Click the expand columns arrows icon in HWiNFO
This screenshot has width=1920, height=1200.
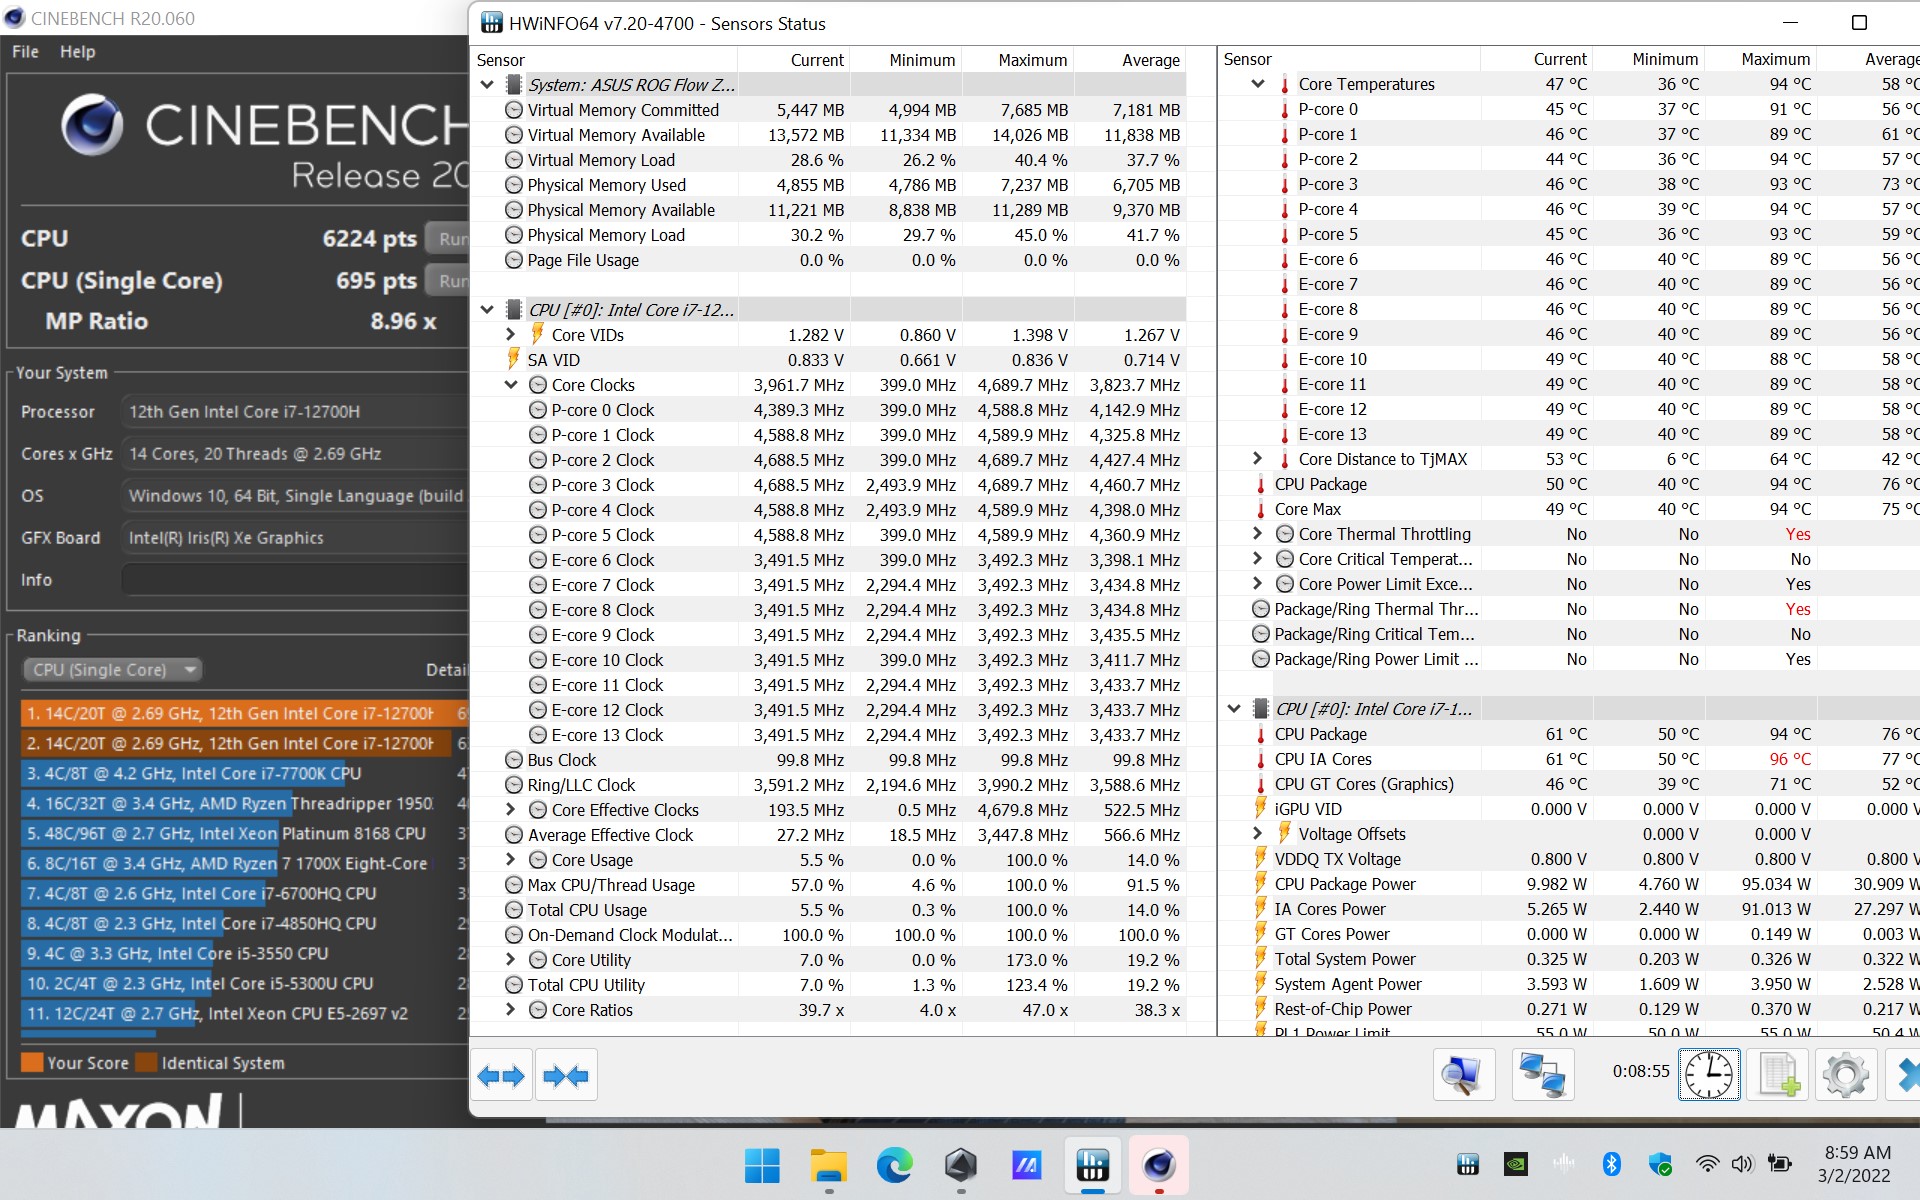pyautogui.click(x=501, y=1076)
